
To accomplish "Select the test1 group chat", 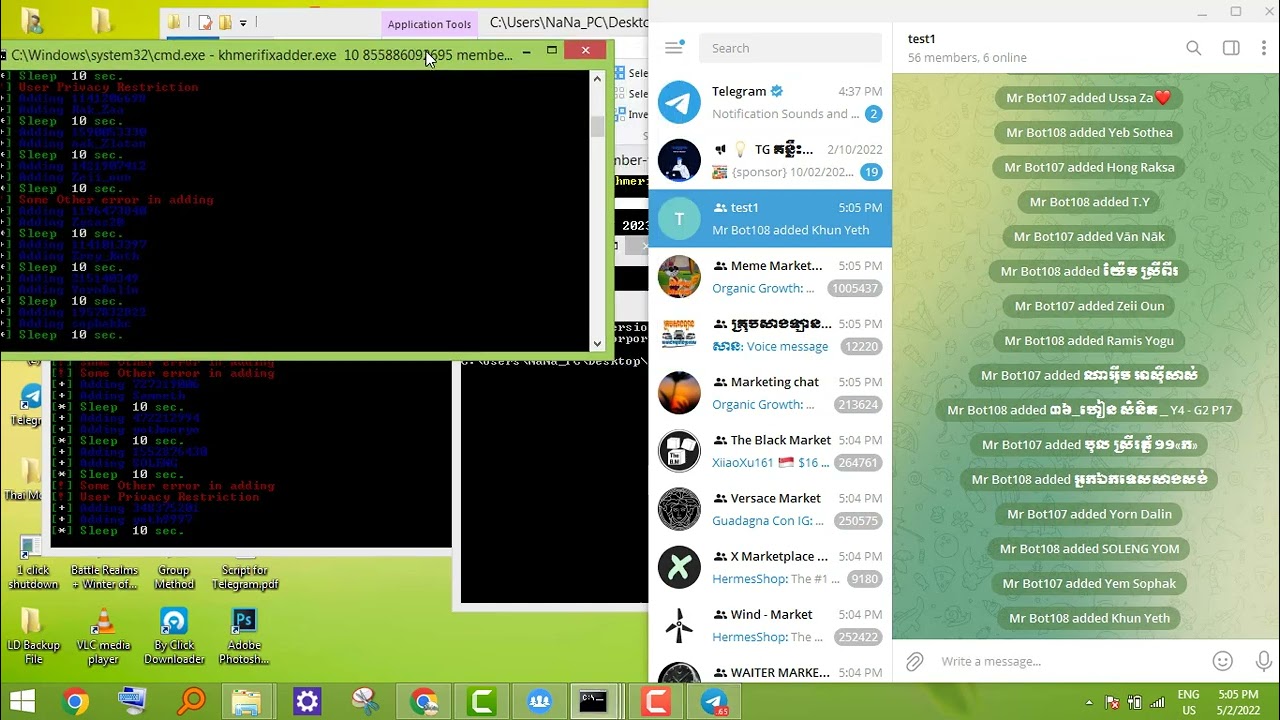I will [x=770, y=218].
